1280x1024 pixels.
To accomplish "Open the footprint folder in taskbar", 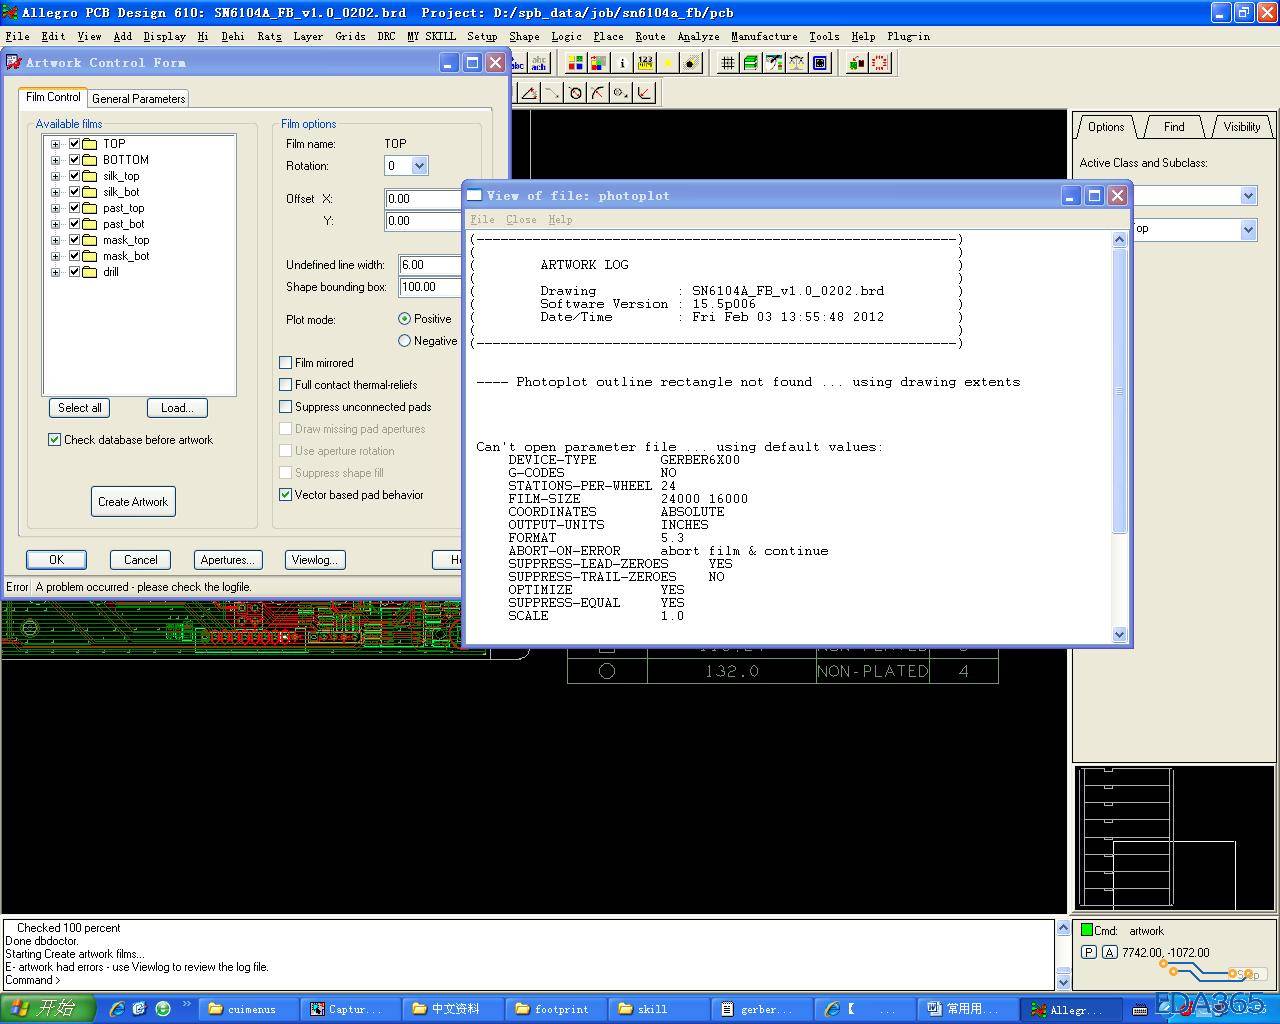I will coord(552,1009).
